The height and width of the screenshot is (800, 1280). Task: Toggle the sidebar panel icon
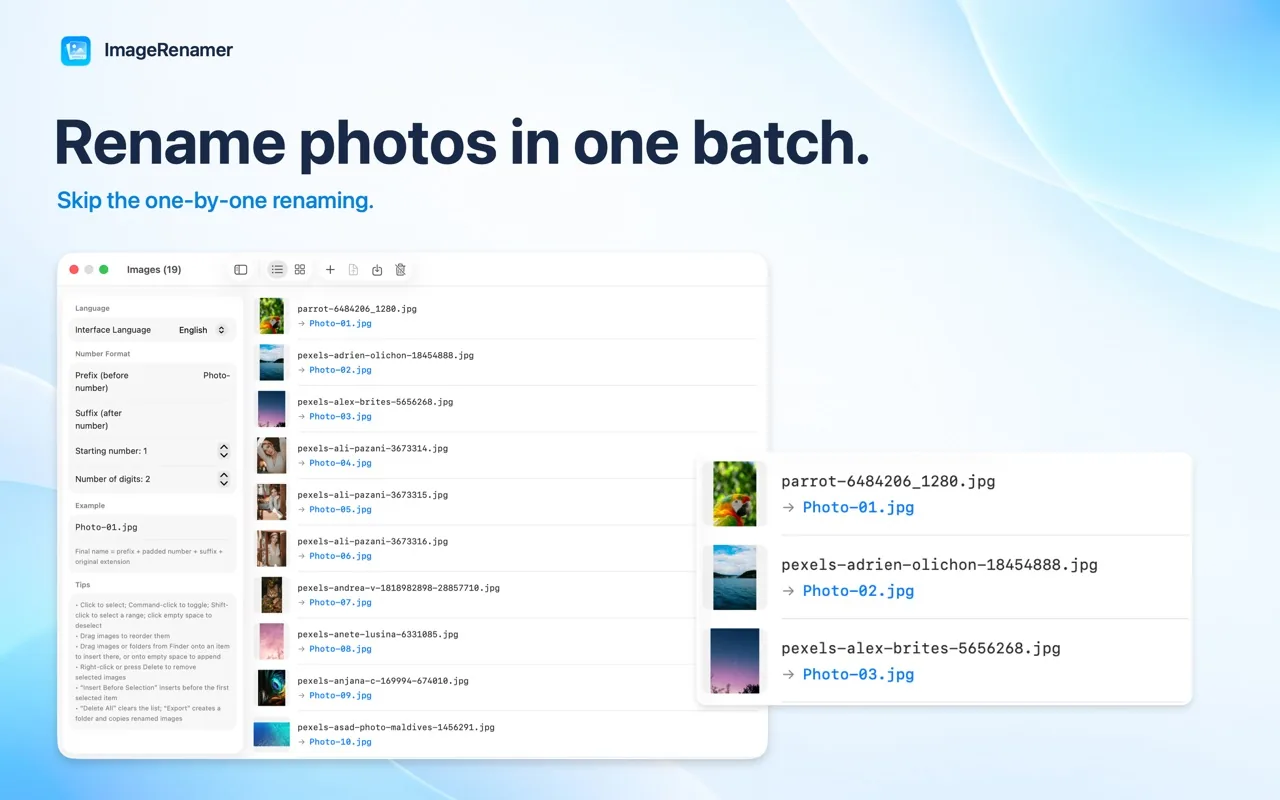pyautogui.click(x=241, y=270)
